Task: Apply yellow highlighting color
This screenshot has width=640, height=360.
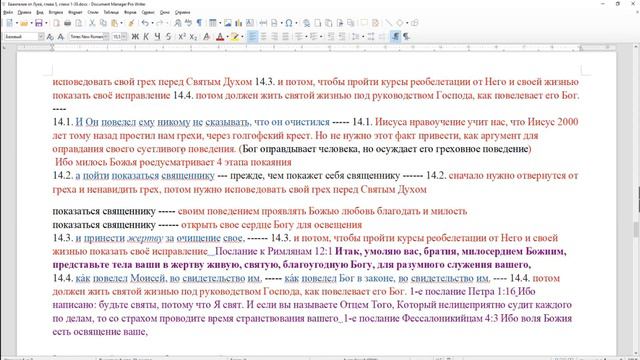Action: pos(235,37)
